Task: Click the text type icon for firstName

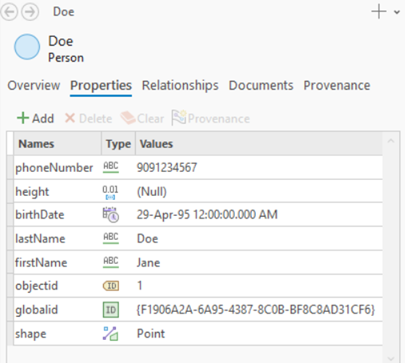Action: pos(111,262)
